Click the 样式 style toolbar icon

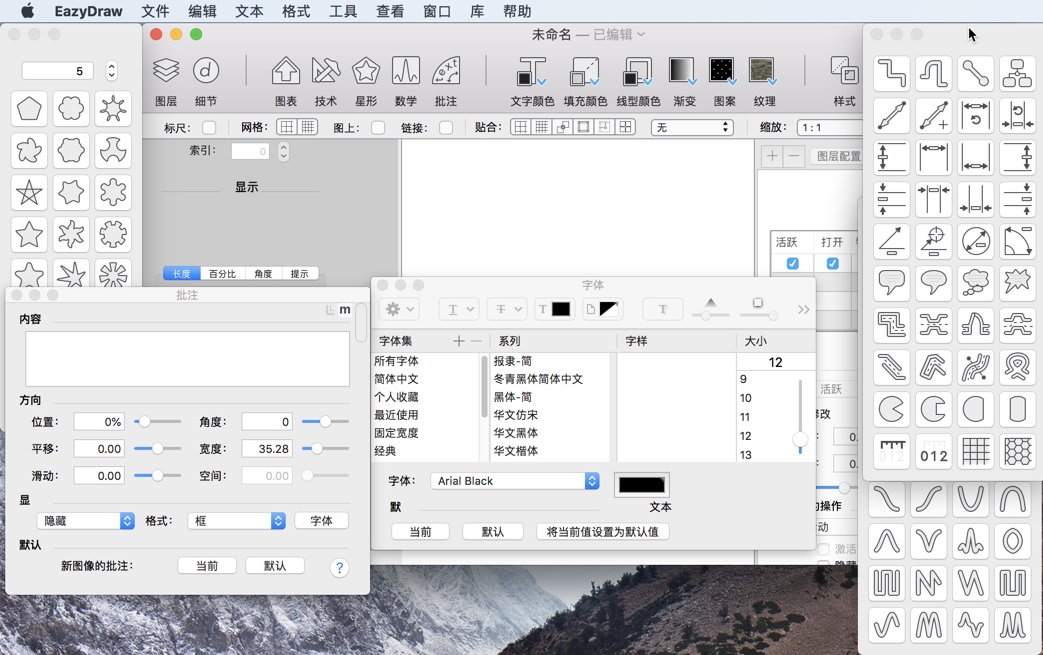(844, 70)
